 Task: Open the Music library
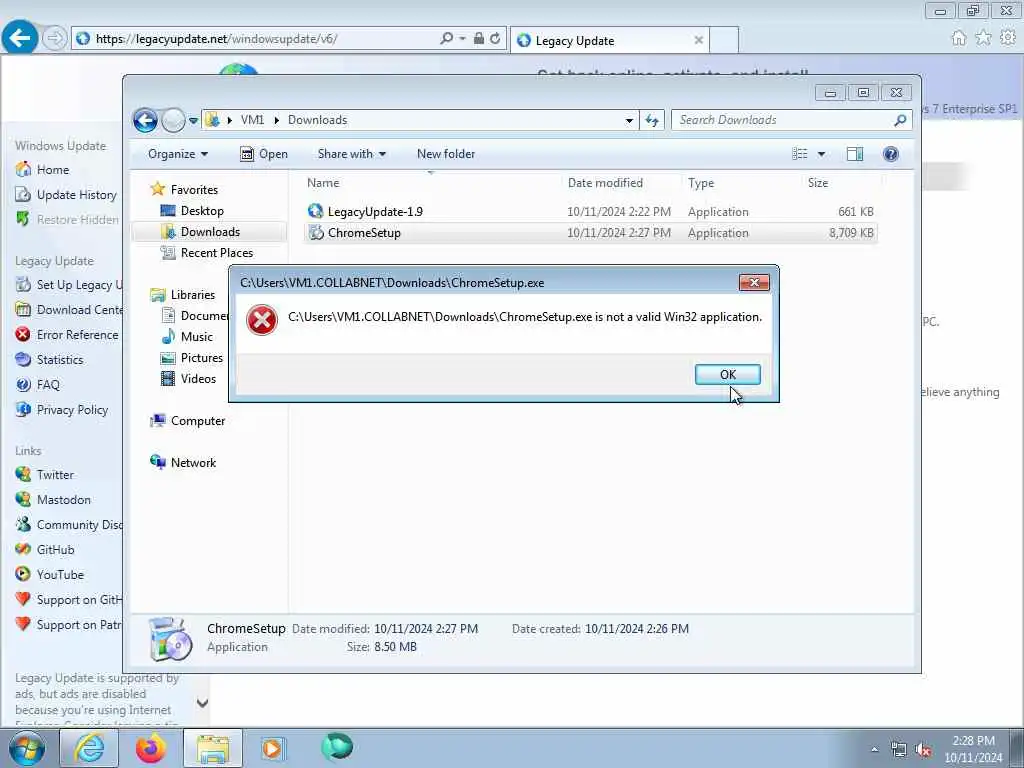click(197, 337)
